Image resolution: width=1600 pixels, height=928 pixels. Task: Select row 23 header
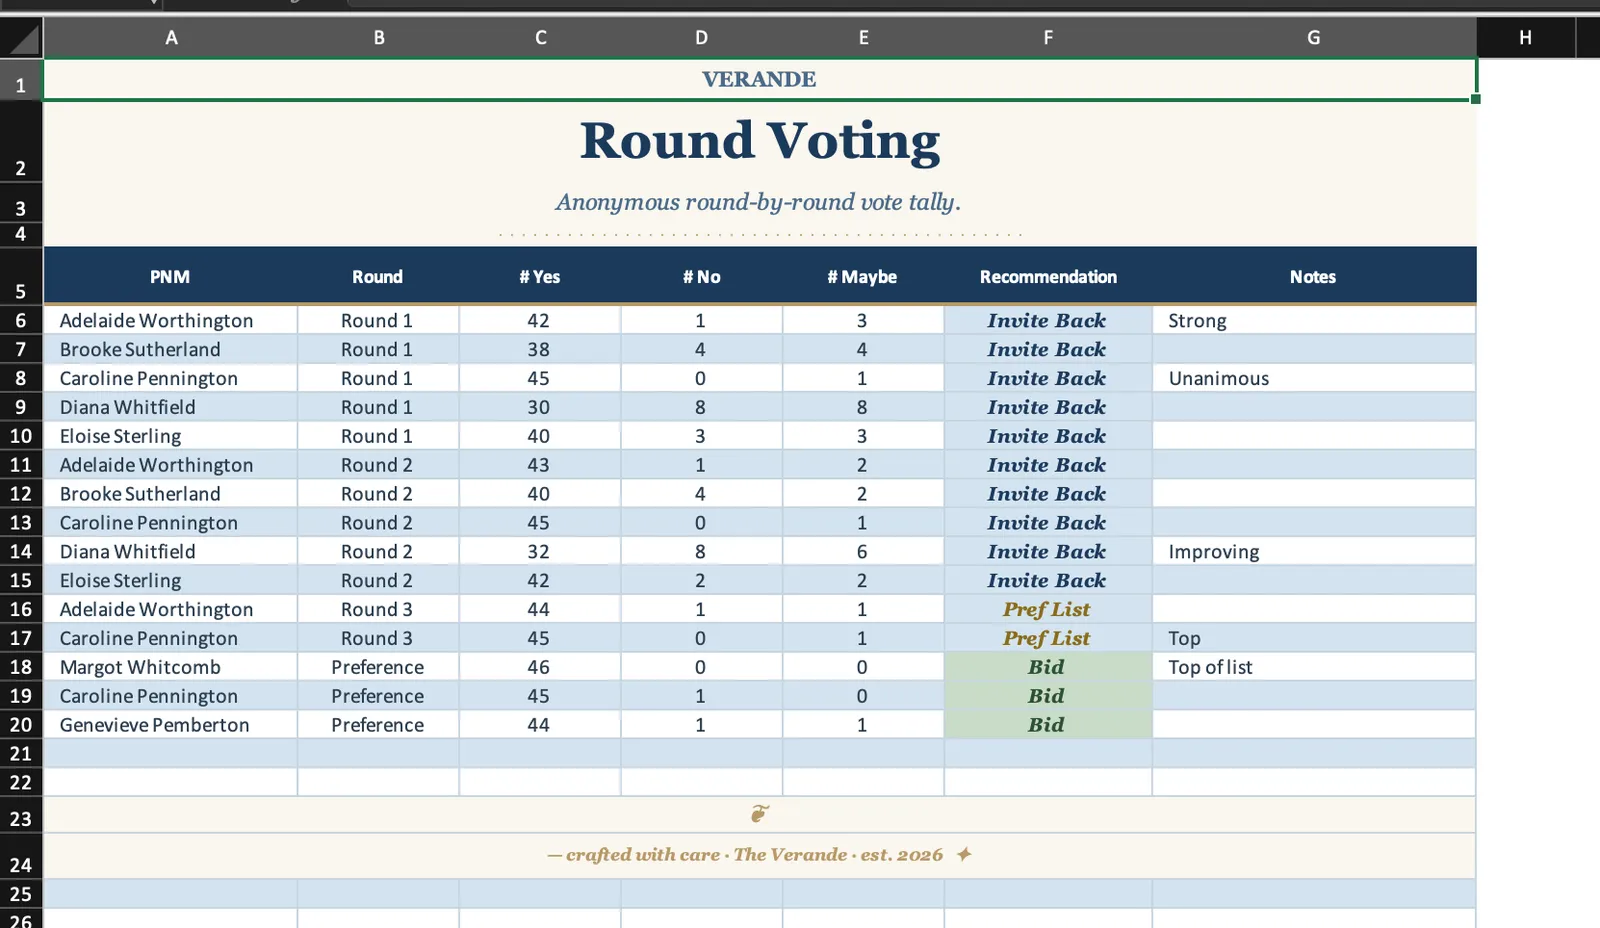(x=21, y=815)
